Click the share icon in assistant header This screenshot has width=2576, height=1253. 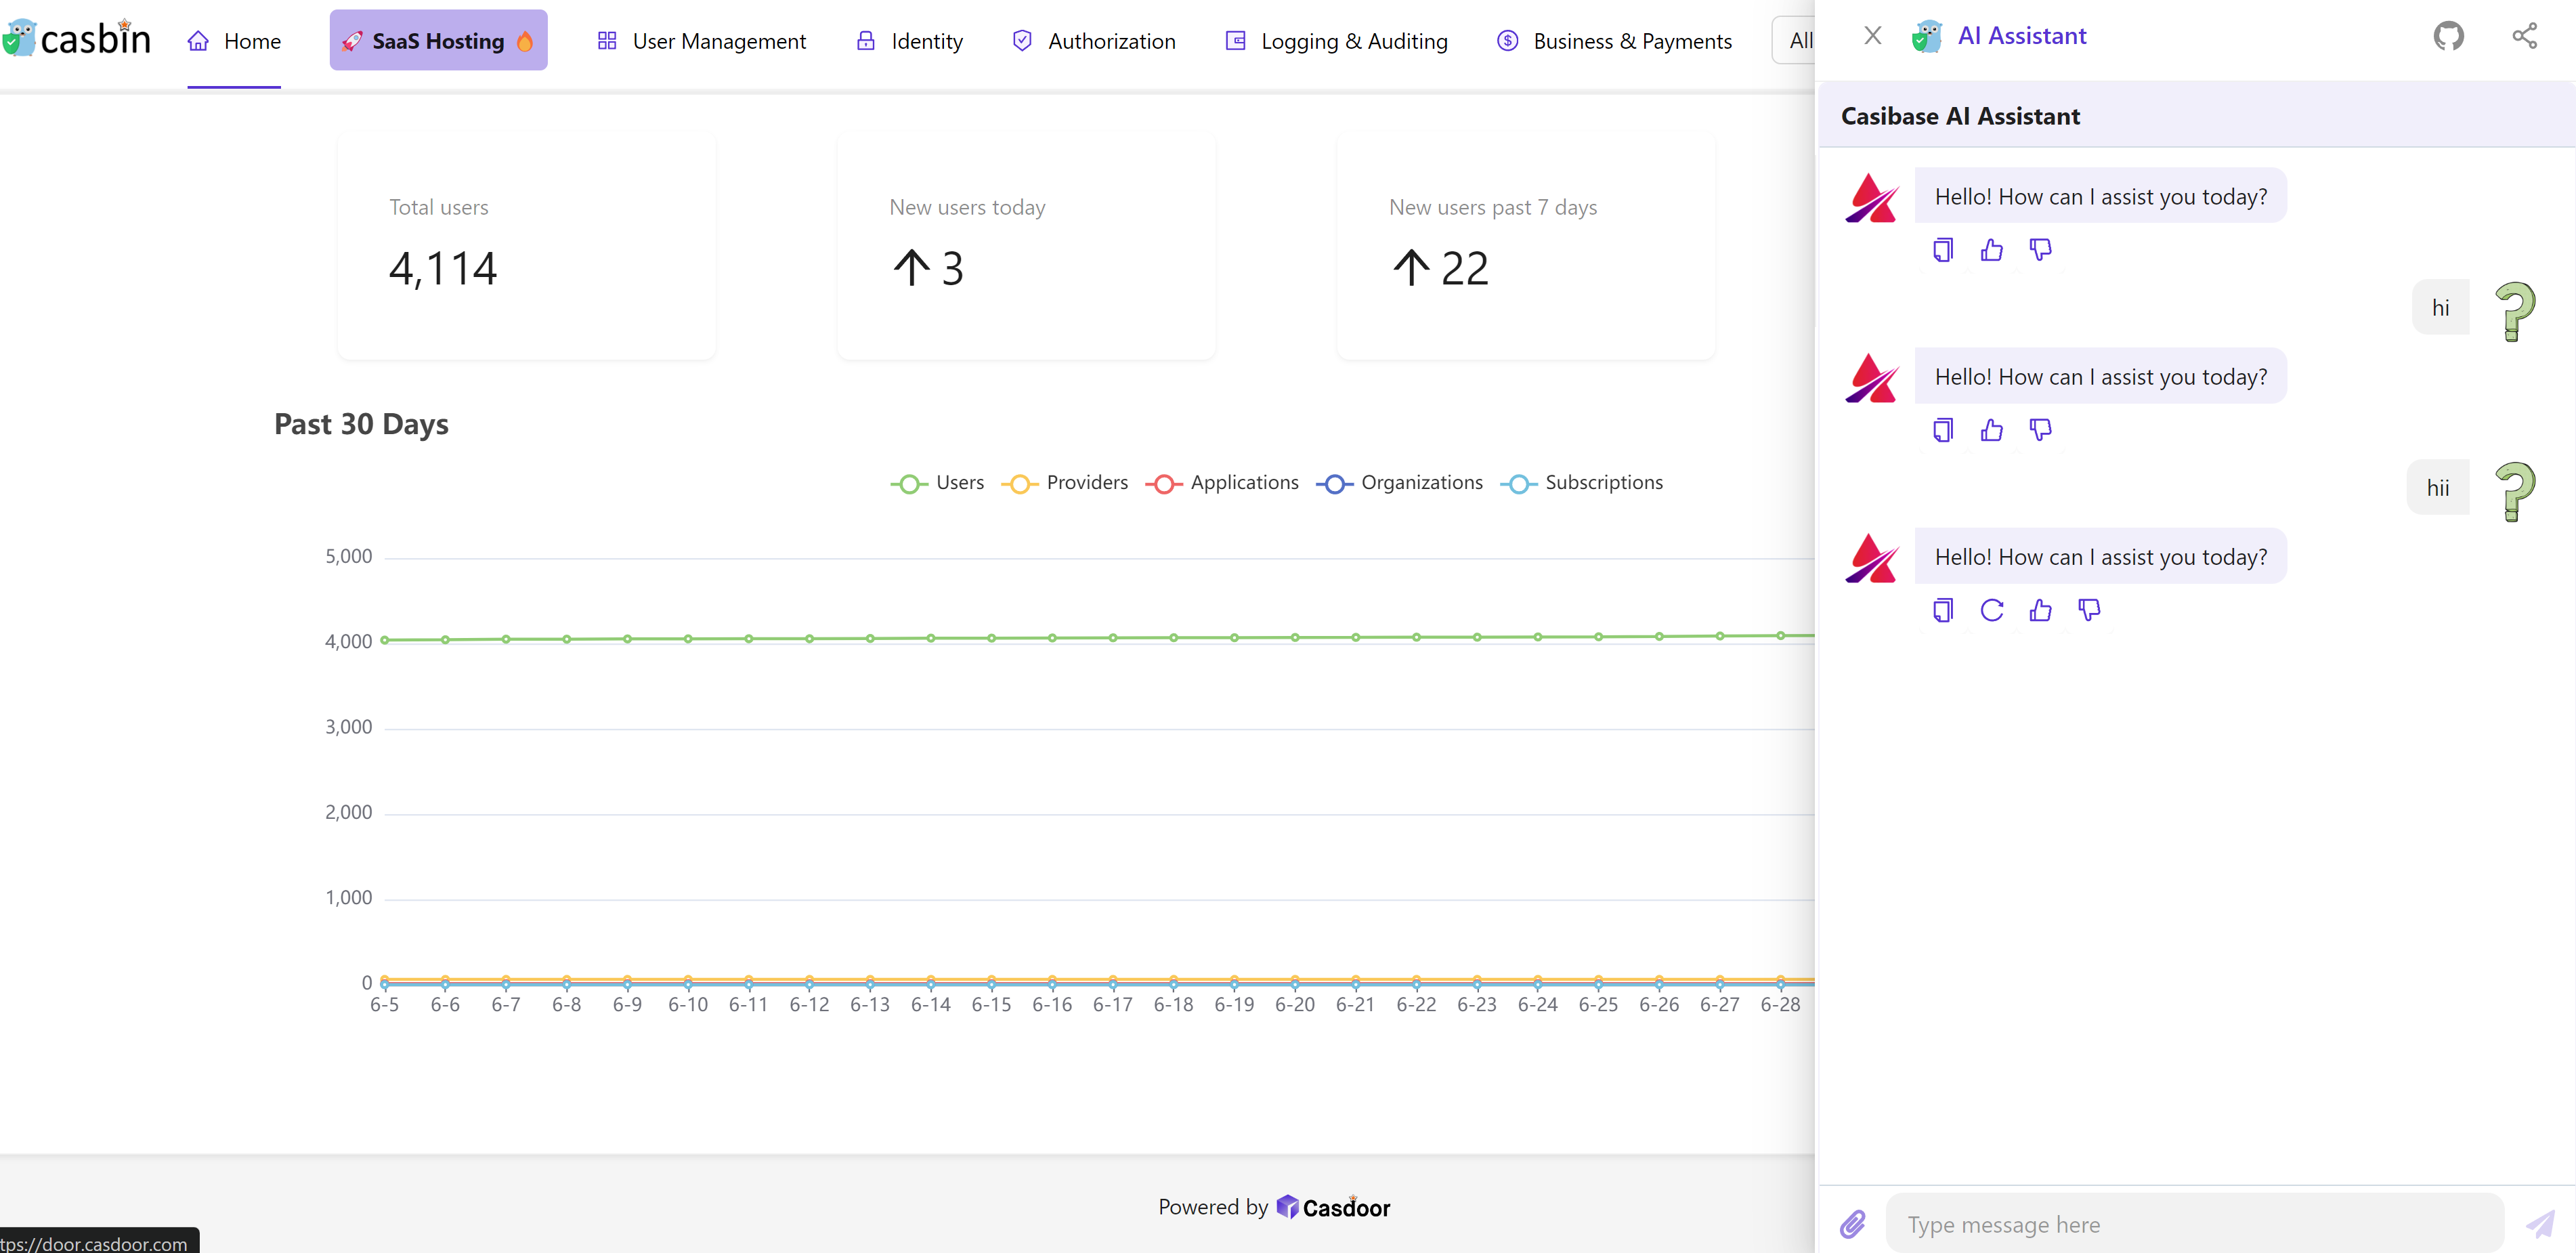[2524, 36]
